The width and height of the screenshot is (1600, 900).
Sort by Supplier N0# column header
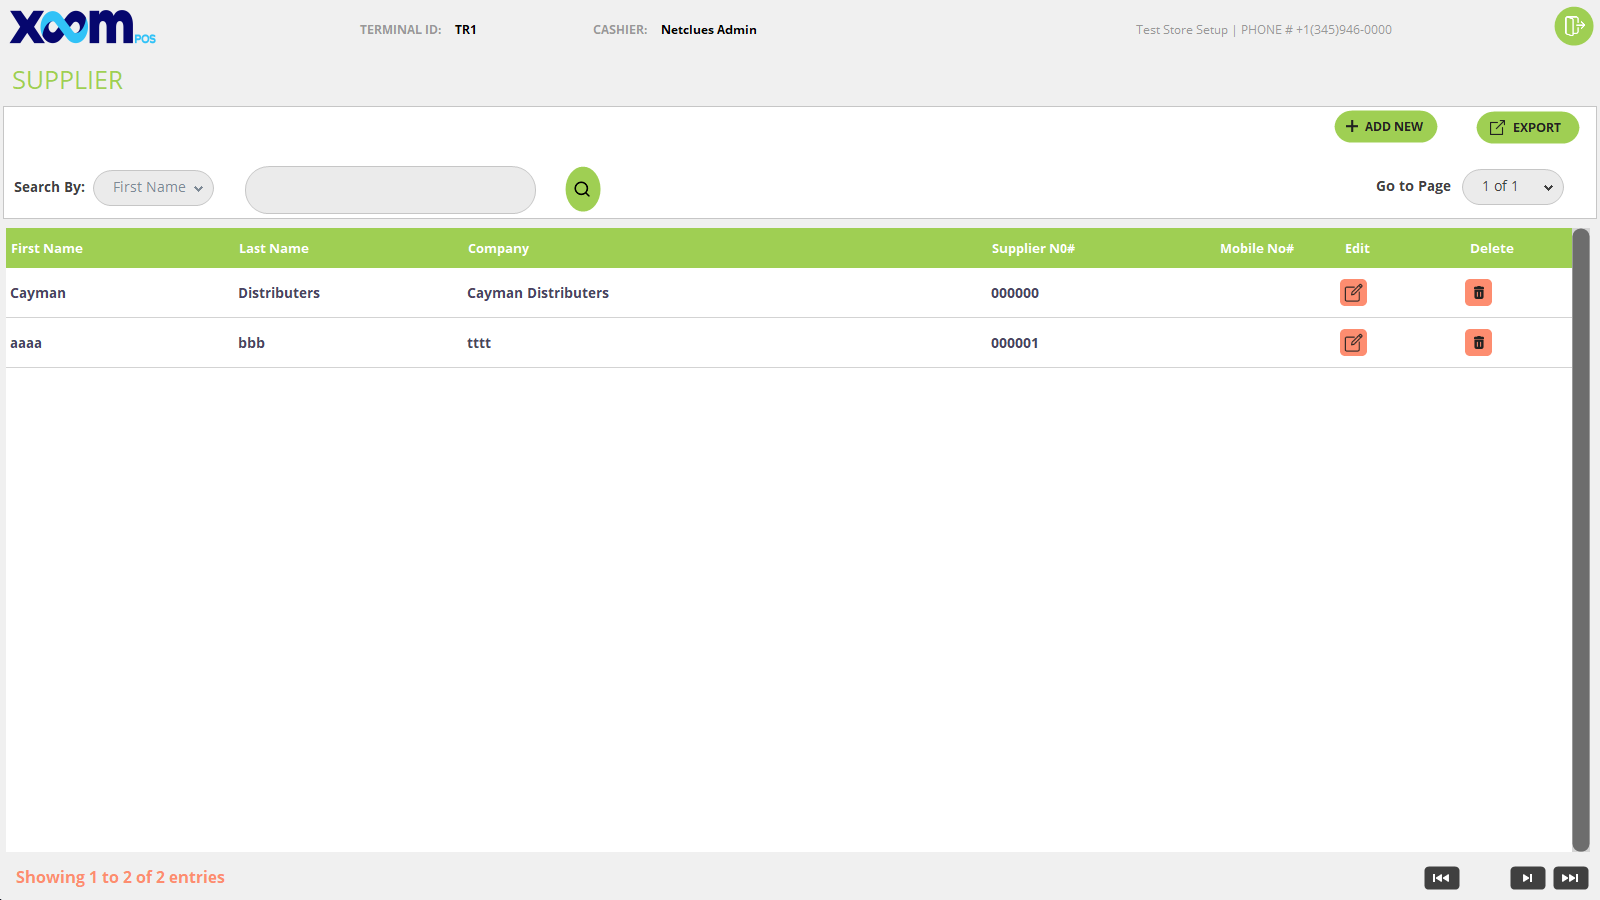pos(1032,249)
